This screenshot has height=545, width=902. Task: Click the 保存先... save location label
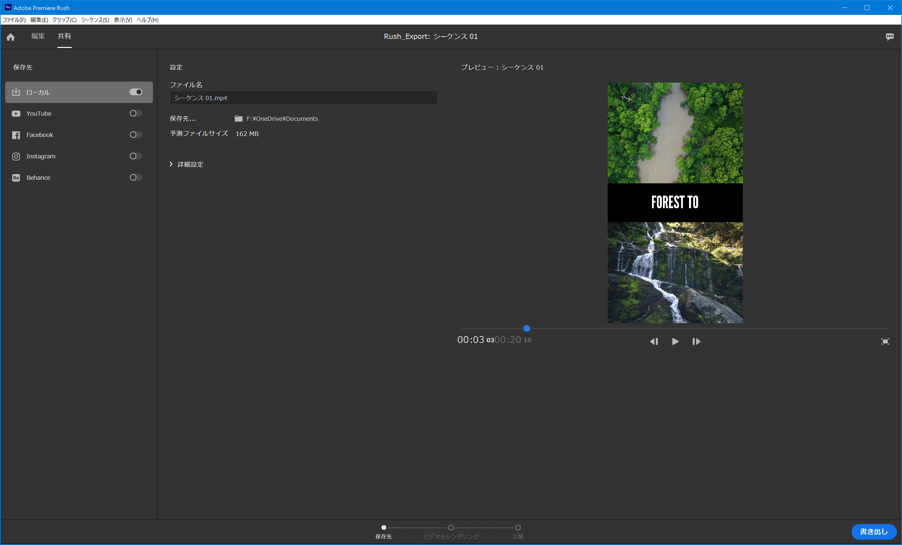183,119
